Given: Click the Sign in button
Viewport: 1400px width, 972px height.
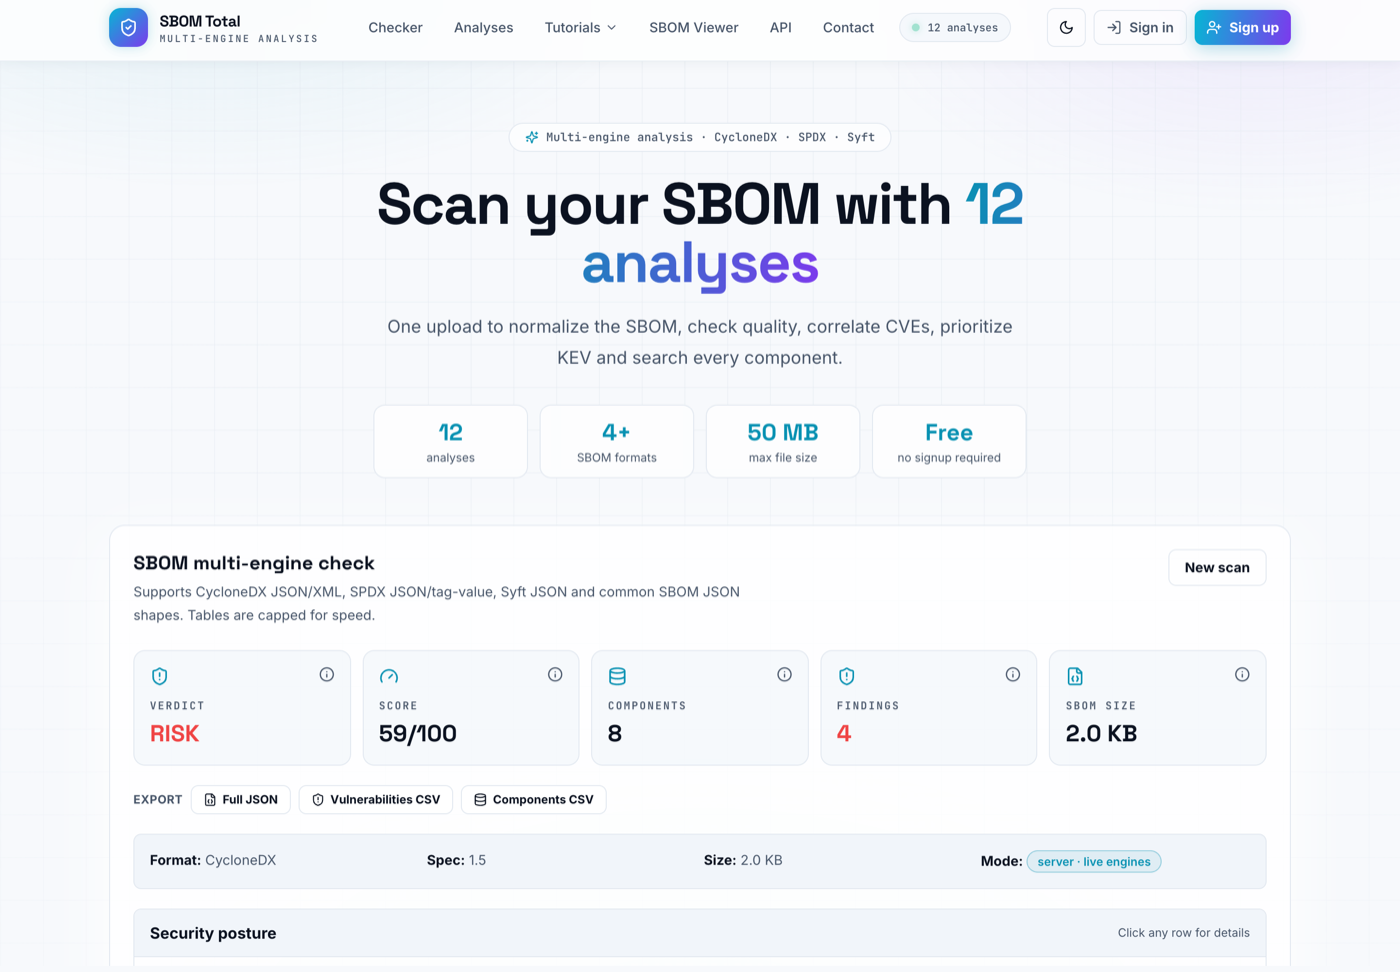Looking at the screenshot, I should click(x=1140, y=28).
